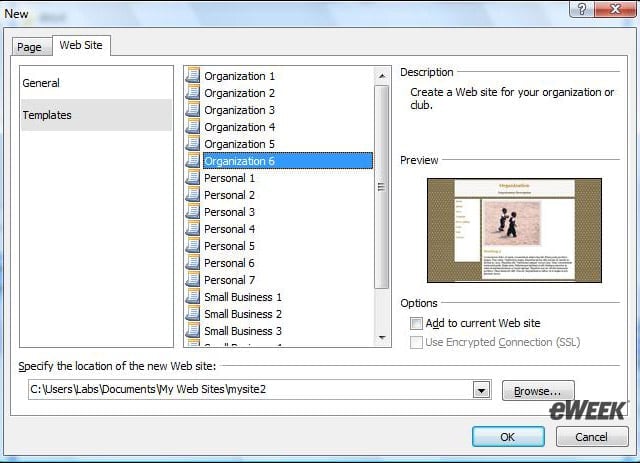This screenshot has height=463, width=640.
Task: Click template list scrollbar down arrow
Action: pyautogui.click(x=382, y=338)
